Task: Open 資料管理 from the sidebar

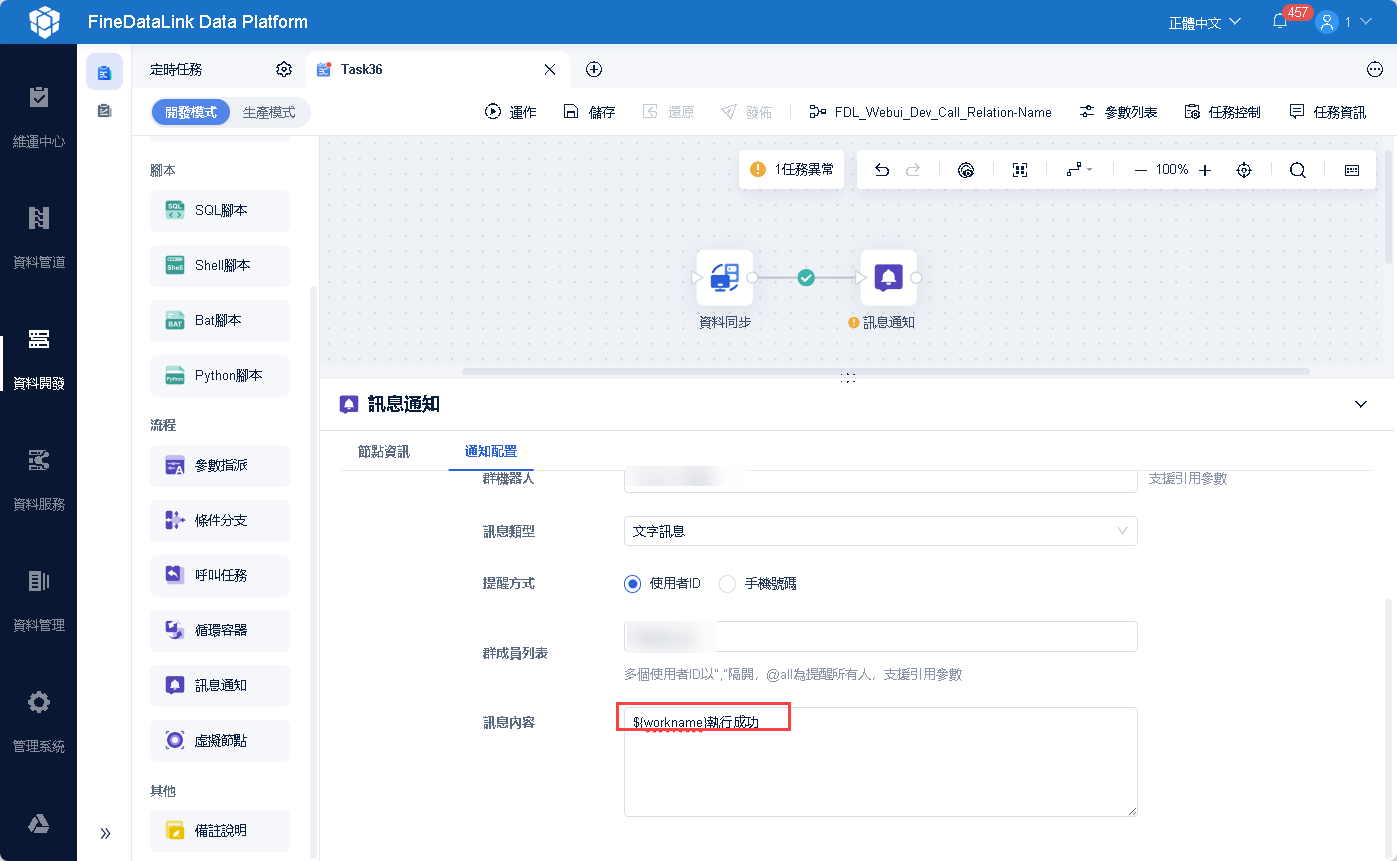Action: (38, 601)
